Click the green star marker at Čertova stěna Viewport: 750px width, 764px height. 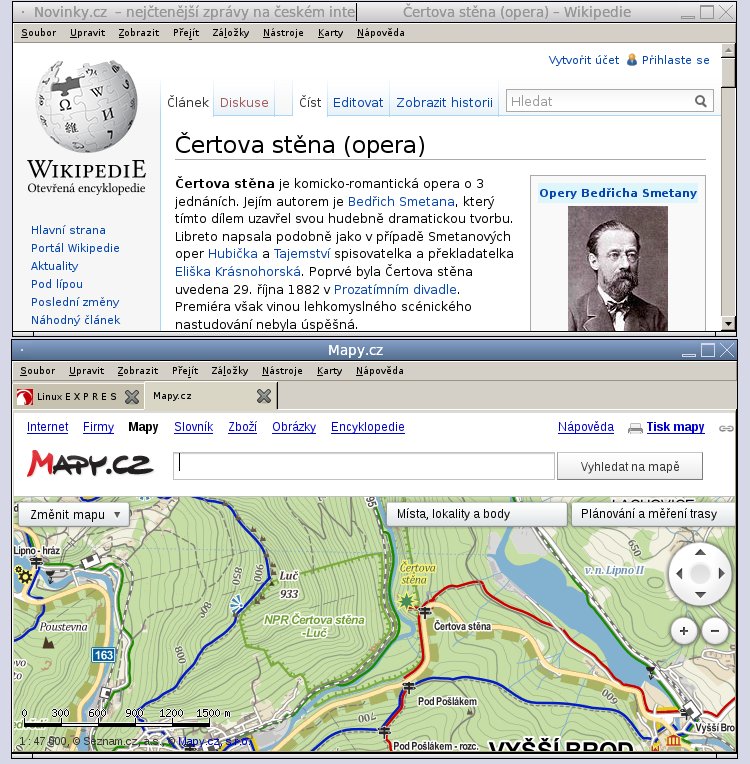[405, 602]
